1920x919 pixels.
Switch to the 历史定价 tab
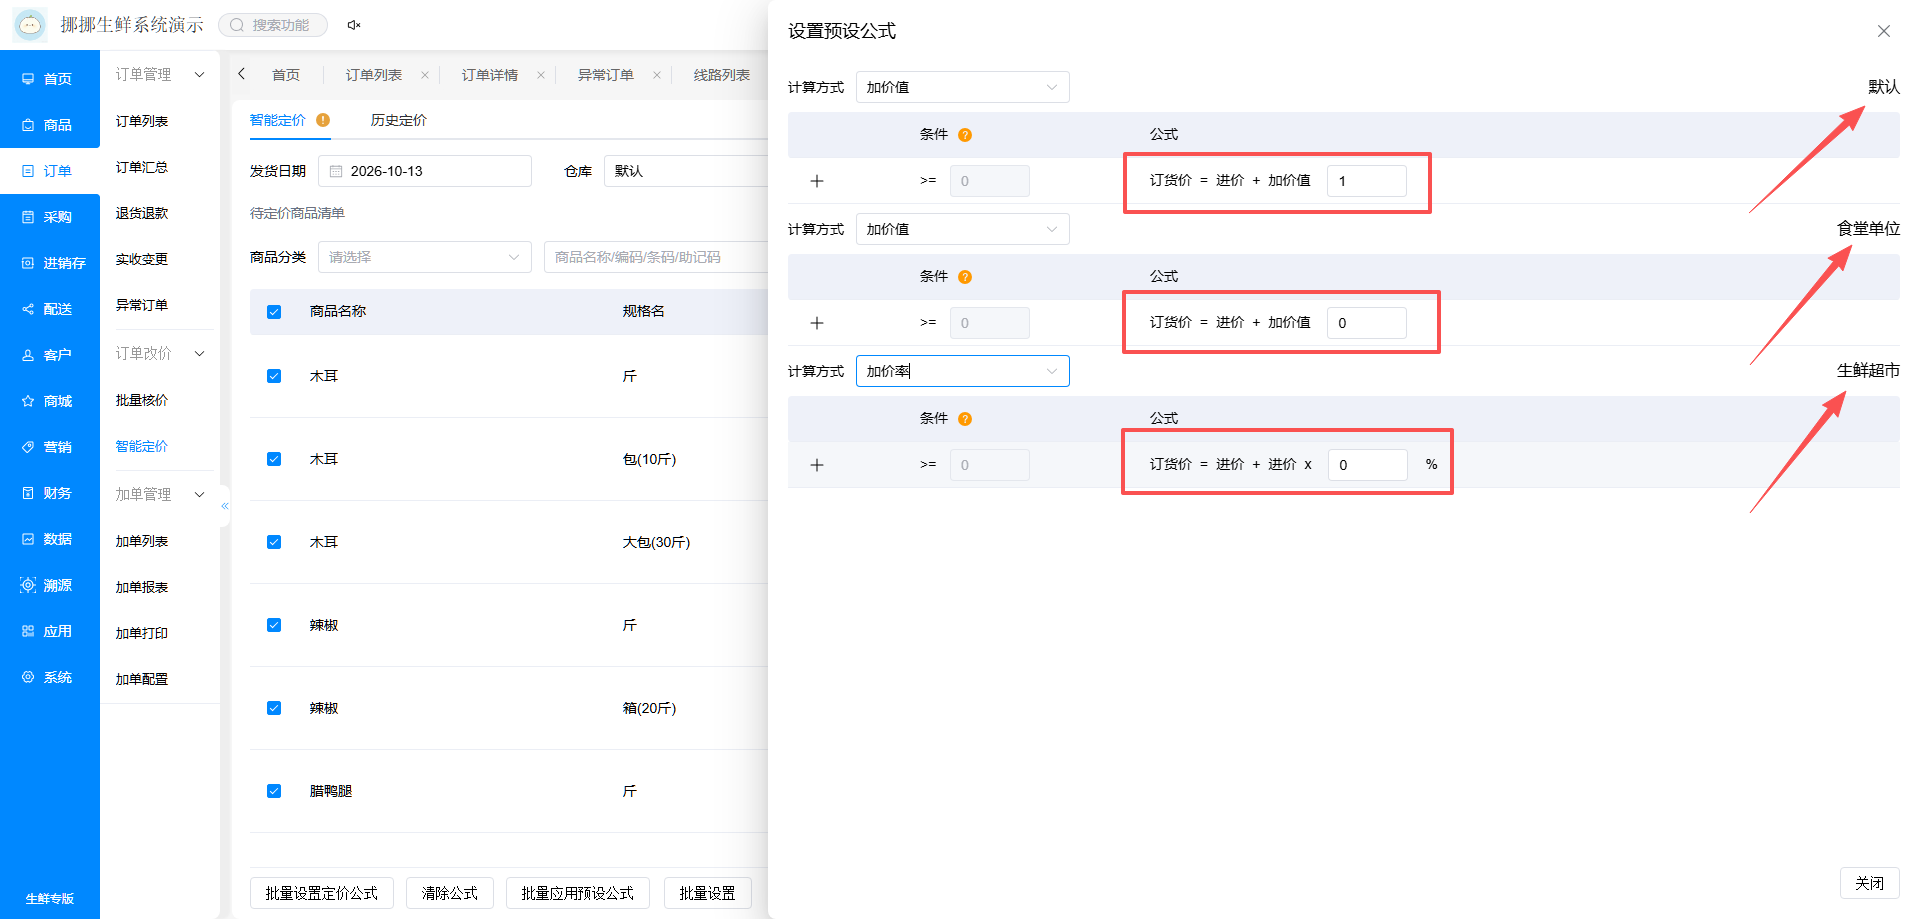pos(399,120)
